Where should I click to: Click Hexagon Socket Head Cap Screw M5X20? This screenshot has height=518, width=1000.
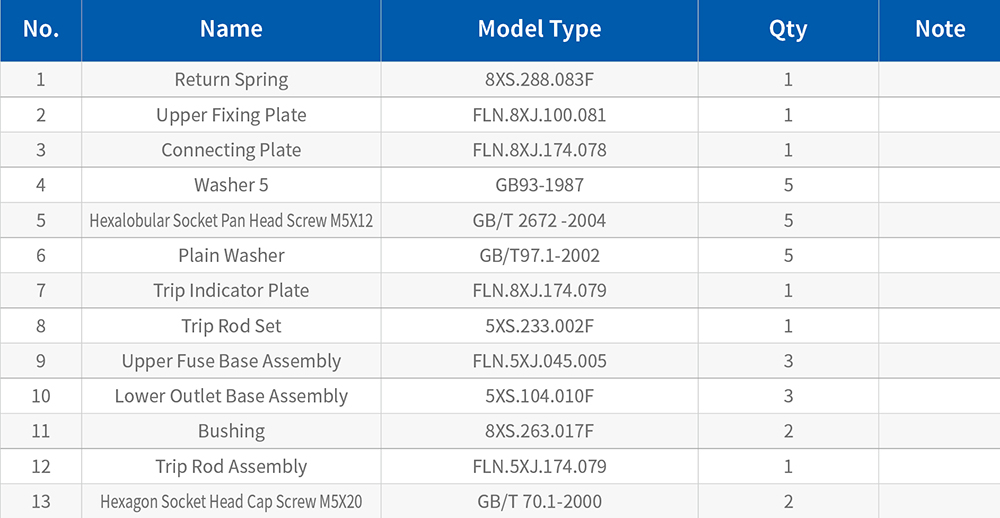231,502
